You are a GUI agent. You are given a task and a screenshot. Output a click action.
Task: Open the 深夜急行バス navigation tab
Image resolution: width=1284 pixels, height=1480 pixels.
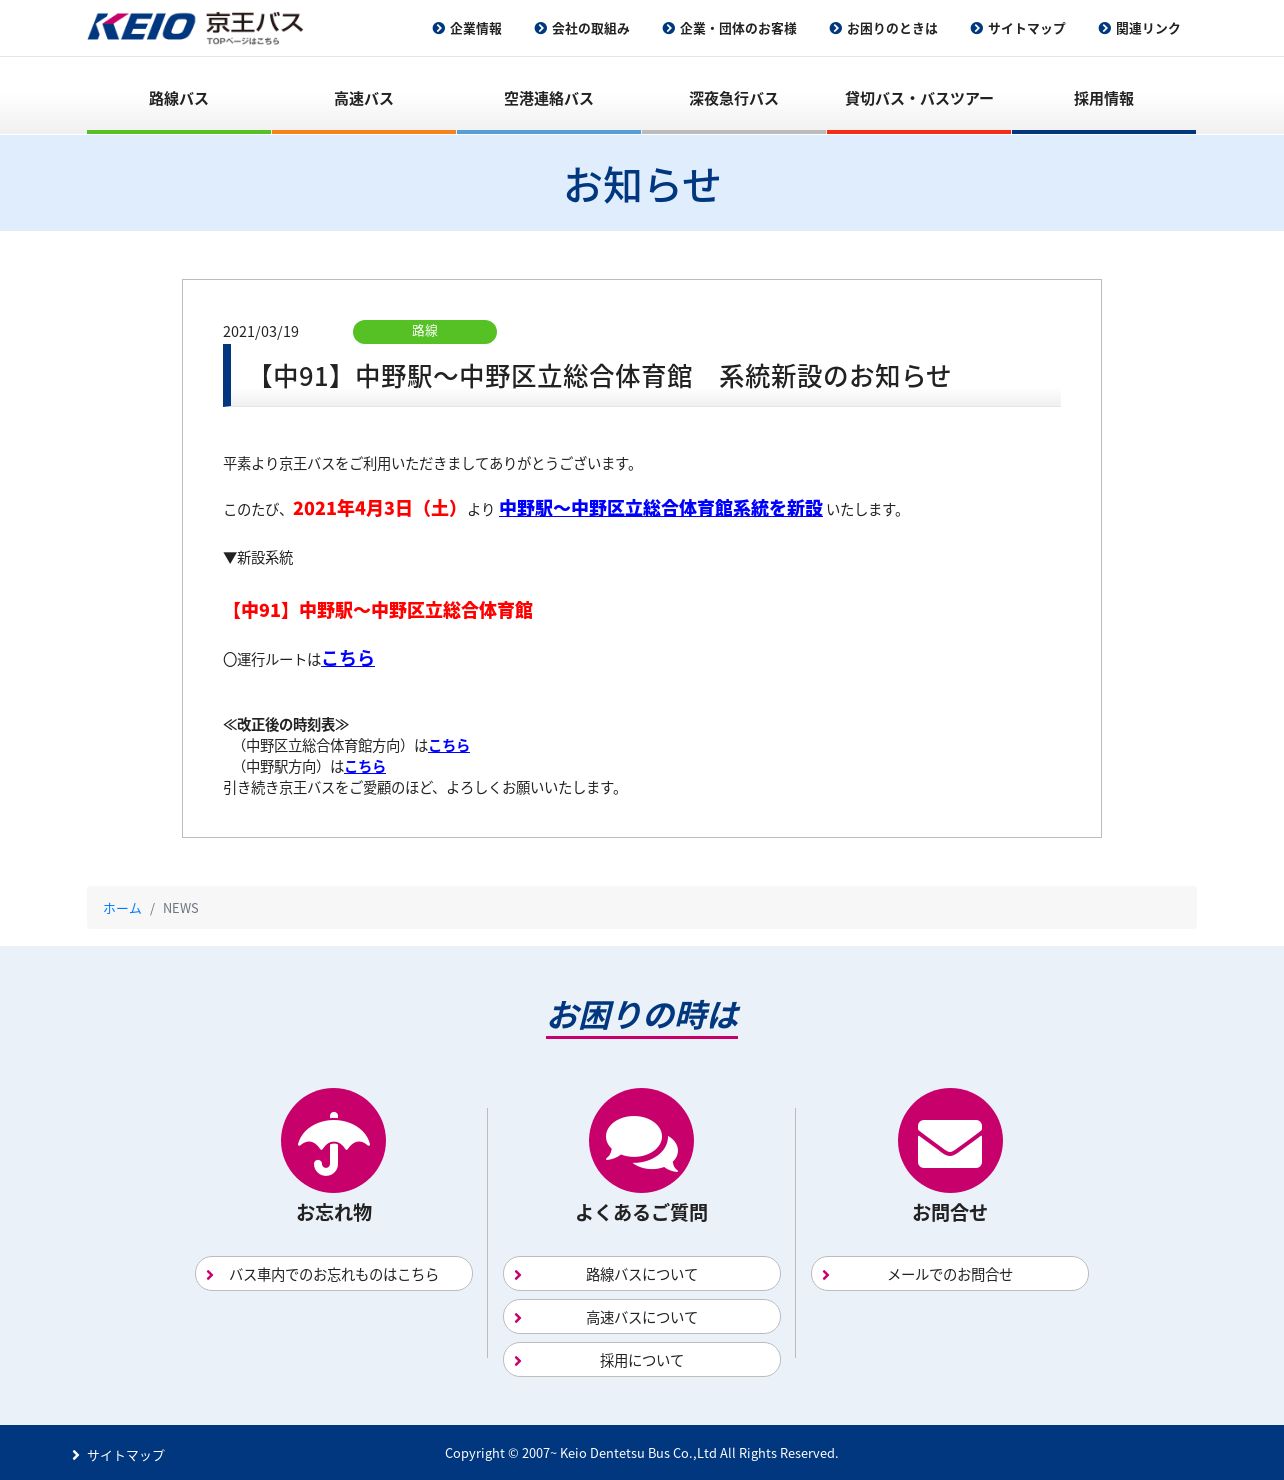(734, 98)
